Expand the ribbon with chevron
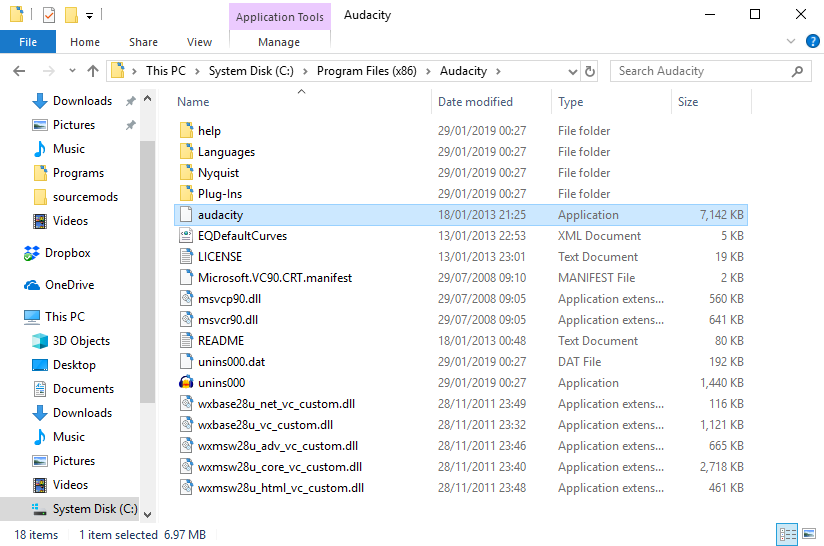The image size is (824, 546). pyautogui.click(x=790, y=41)
